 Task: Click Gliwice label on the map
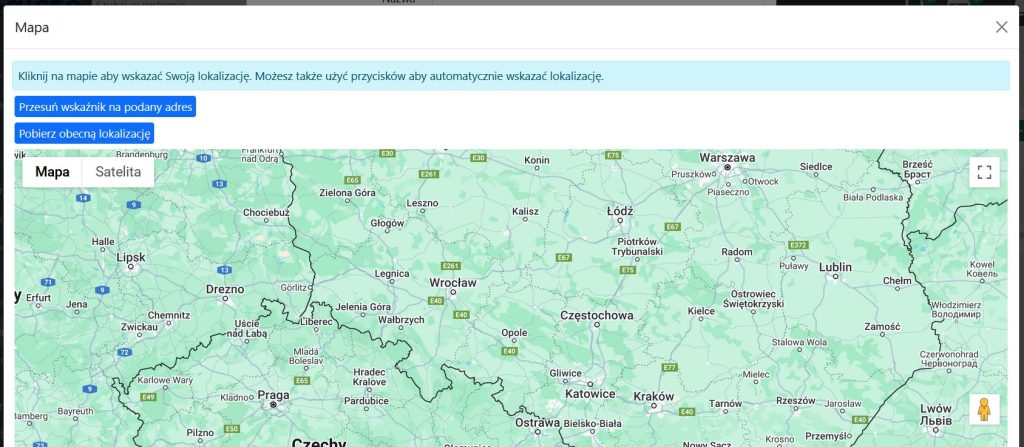(565, 373)
